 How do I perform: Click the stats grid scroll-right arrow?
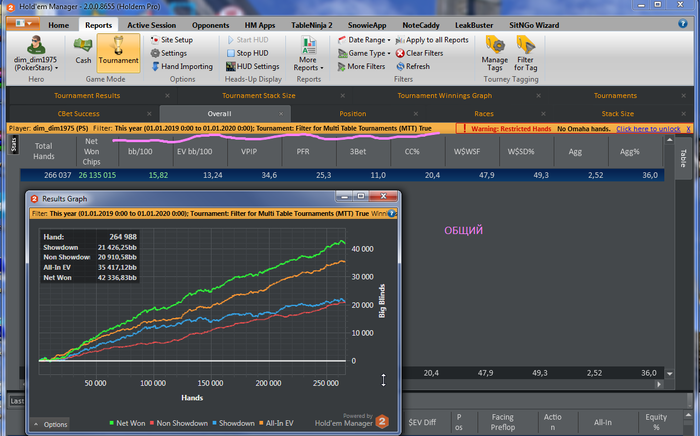pos(659,384)
